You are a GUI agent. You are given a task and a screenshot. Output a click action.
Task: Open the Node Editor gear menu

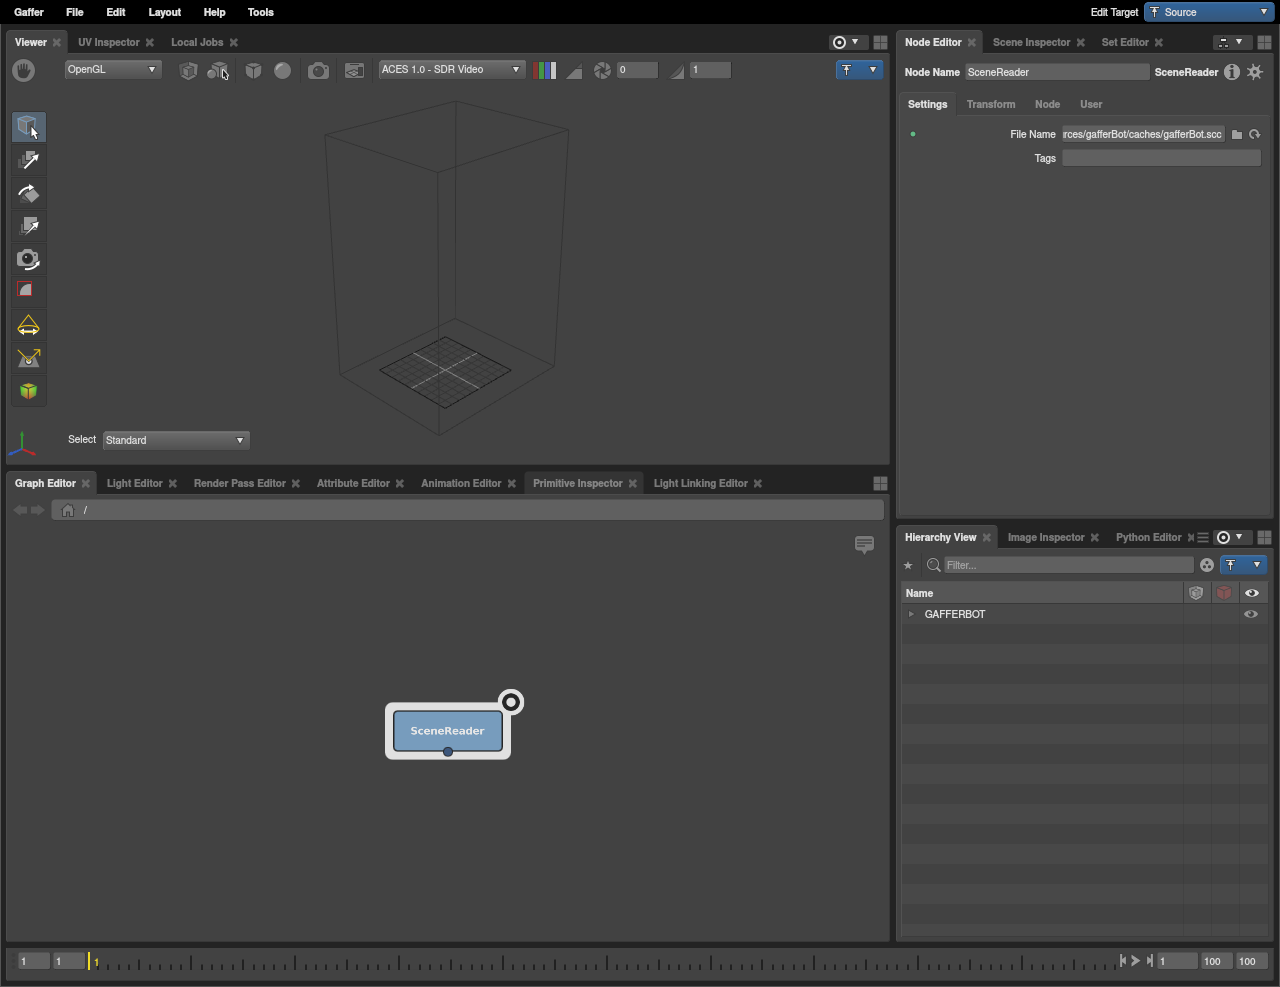(x=1255, y=72)
